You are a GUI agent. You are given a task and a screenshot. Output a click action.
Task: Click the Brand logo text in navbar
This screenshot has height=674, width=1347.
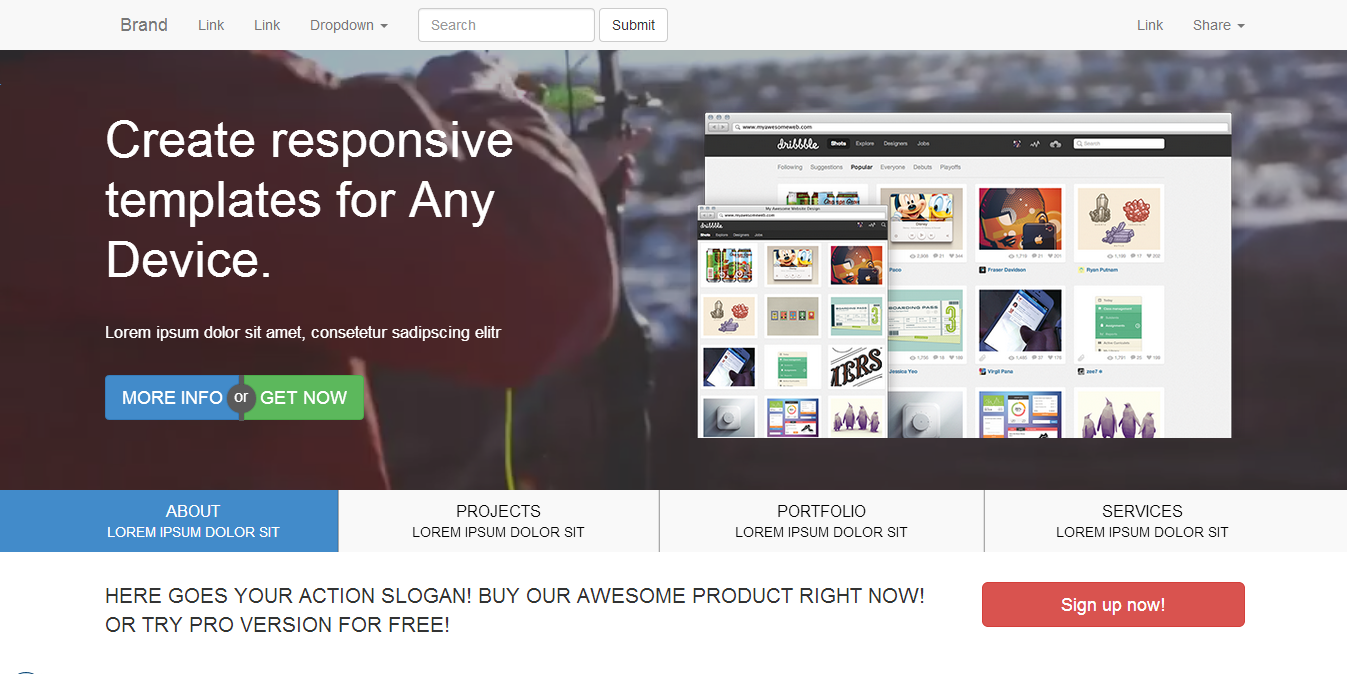144,25
